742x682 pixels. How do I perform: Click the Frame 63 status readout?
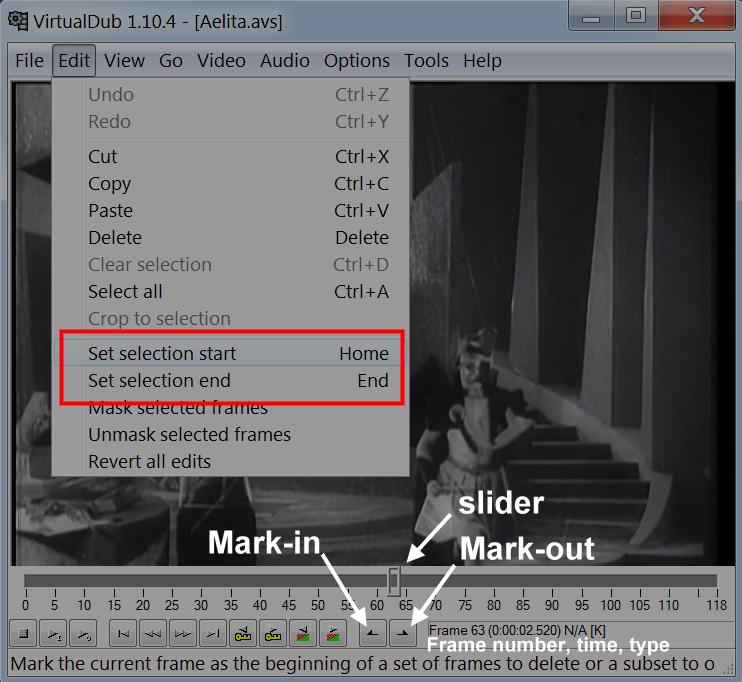517,630
